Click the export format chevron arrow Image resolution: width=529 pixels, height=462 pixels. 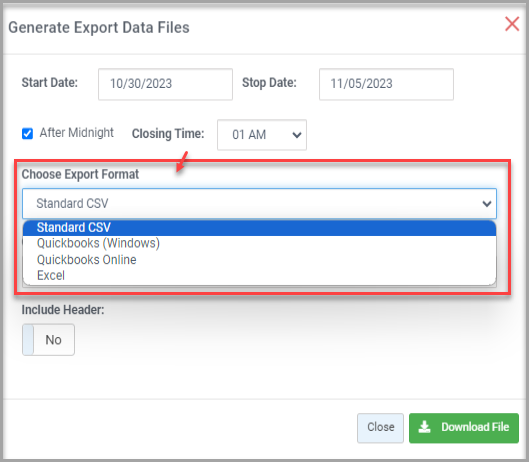click(x=486, y=204)
